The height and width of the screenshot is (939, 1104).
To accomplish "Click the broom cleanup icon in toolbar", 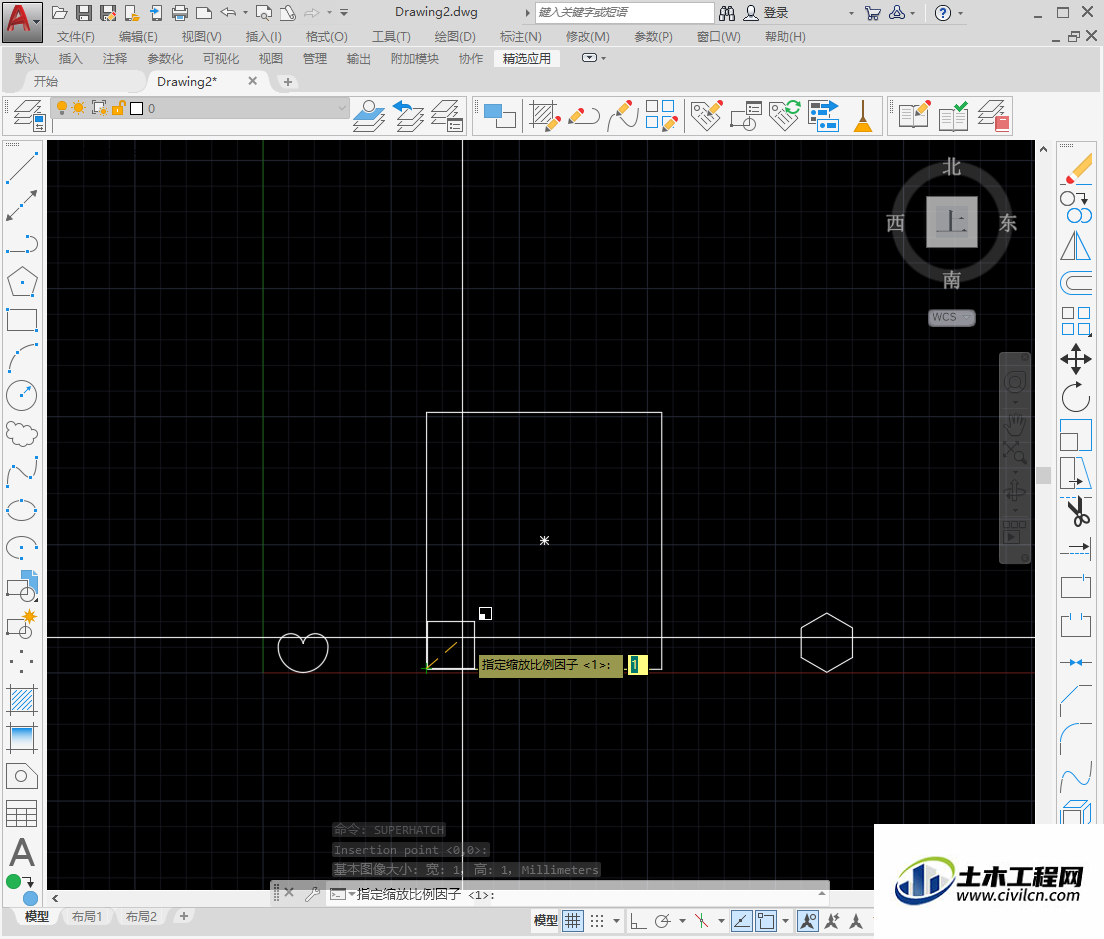I will click(862, 115).
